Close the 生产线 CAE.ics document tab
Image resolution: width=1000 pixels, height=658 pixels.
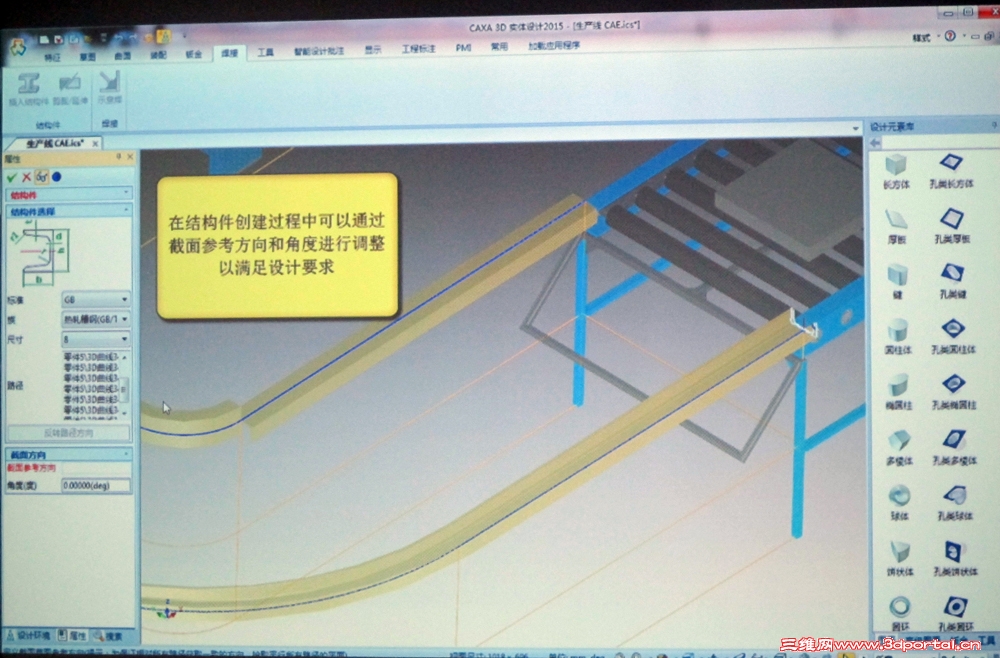[x=95, y=143]
